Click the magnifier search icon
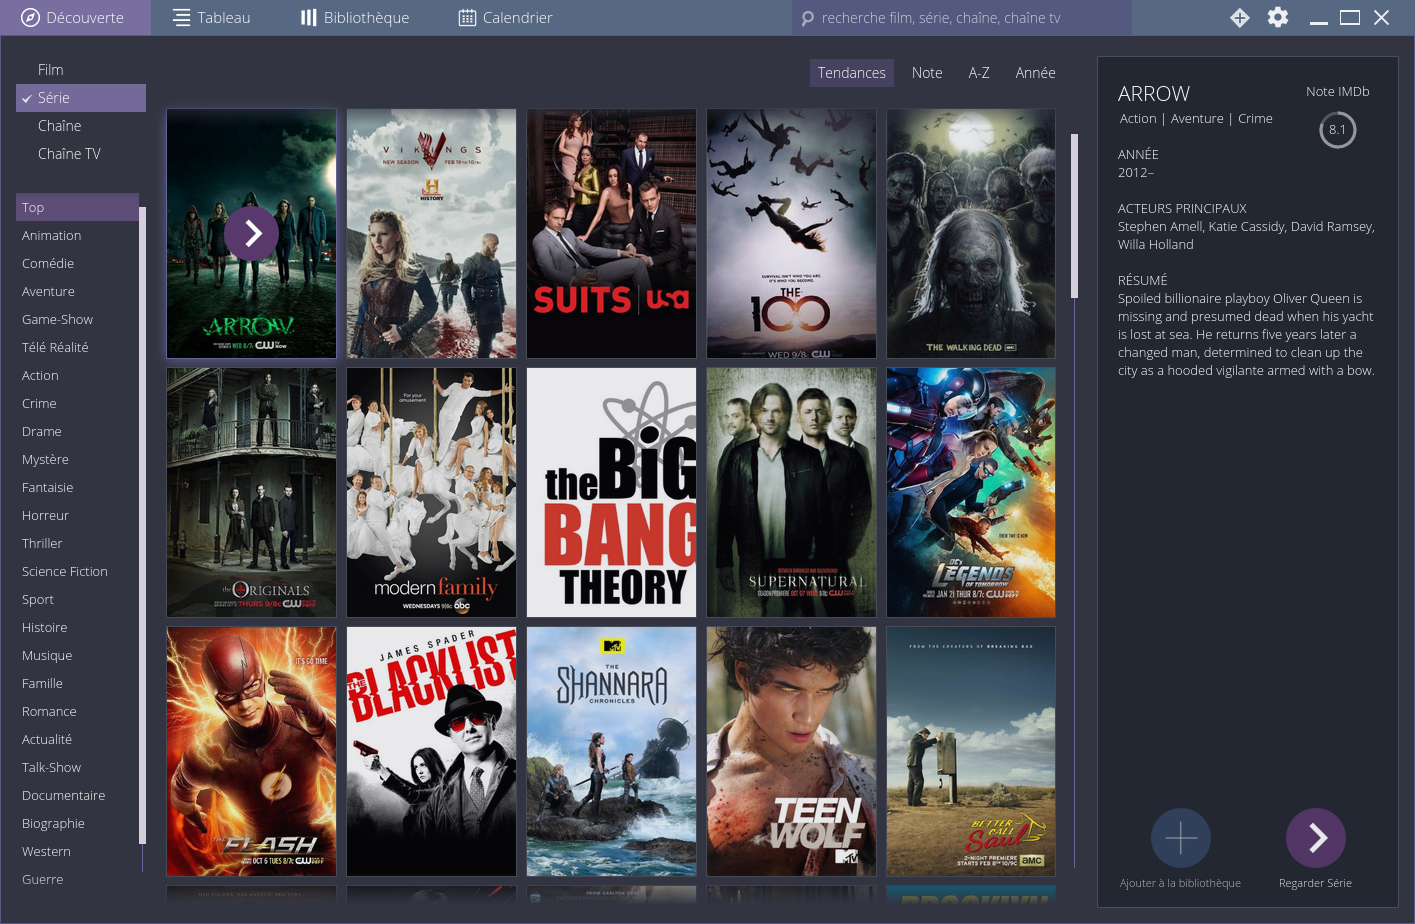 click(x=808, y=18)
